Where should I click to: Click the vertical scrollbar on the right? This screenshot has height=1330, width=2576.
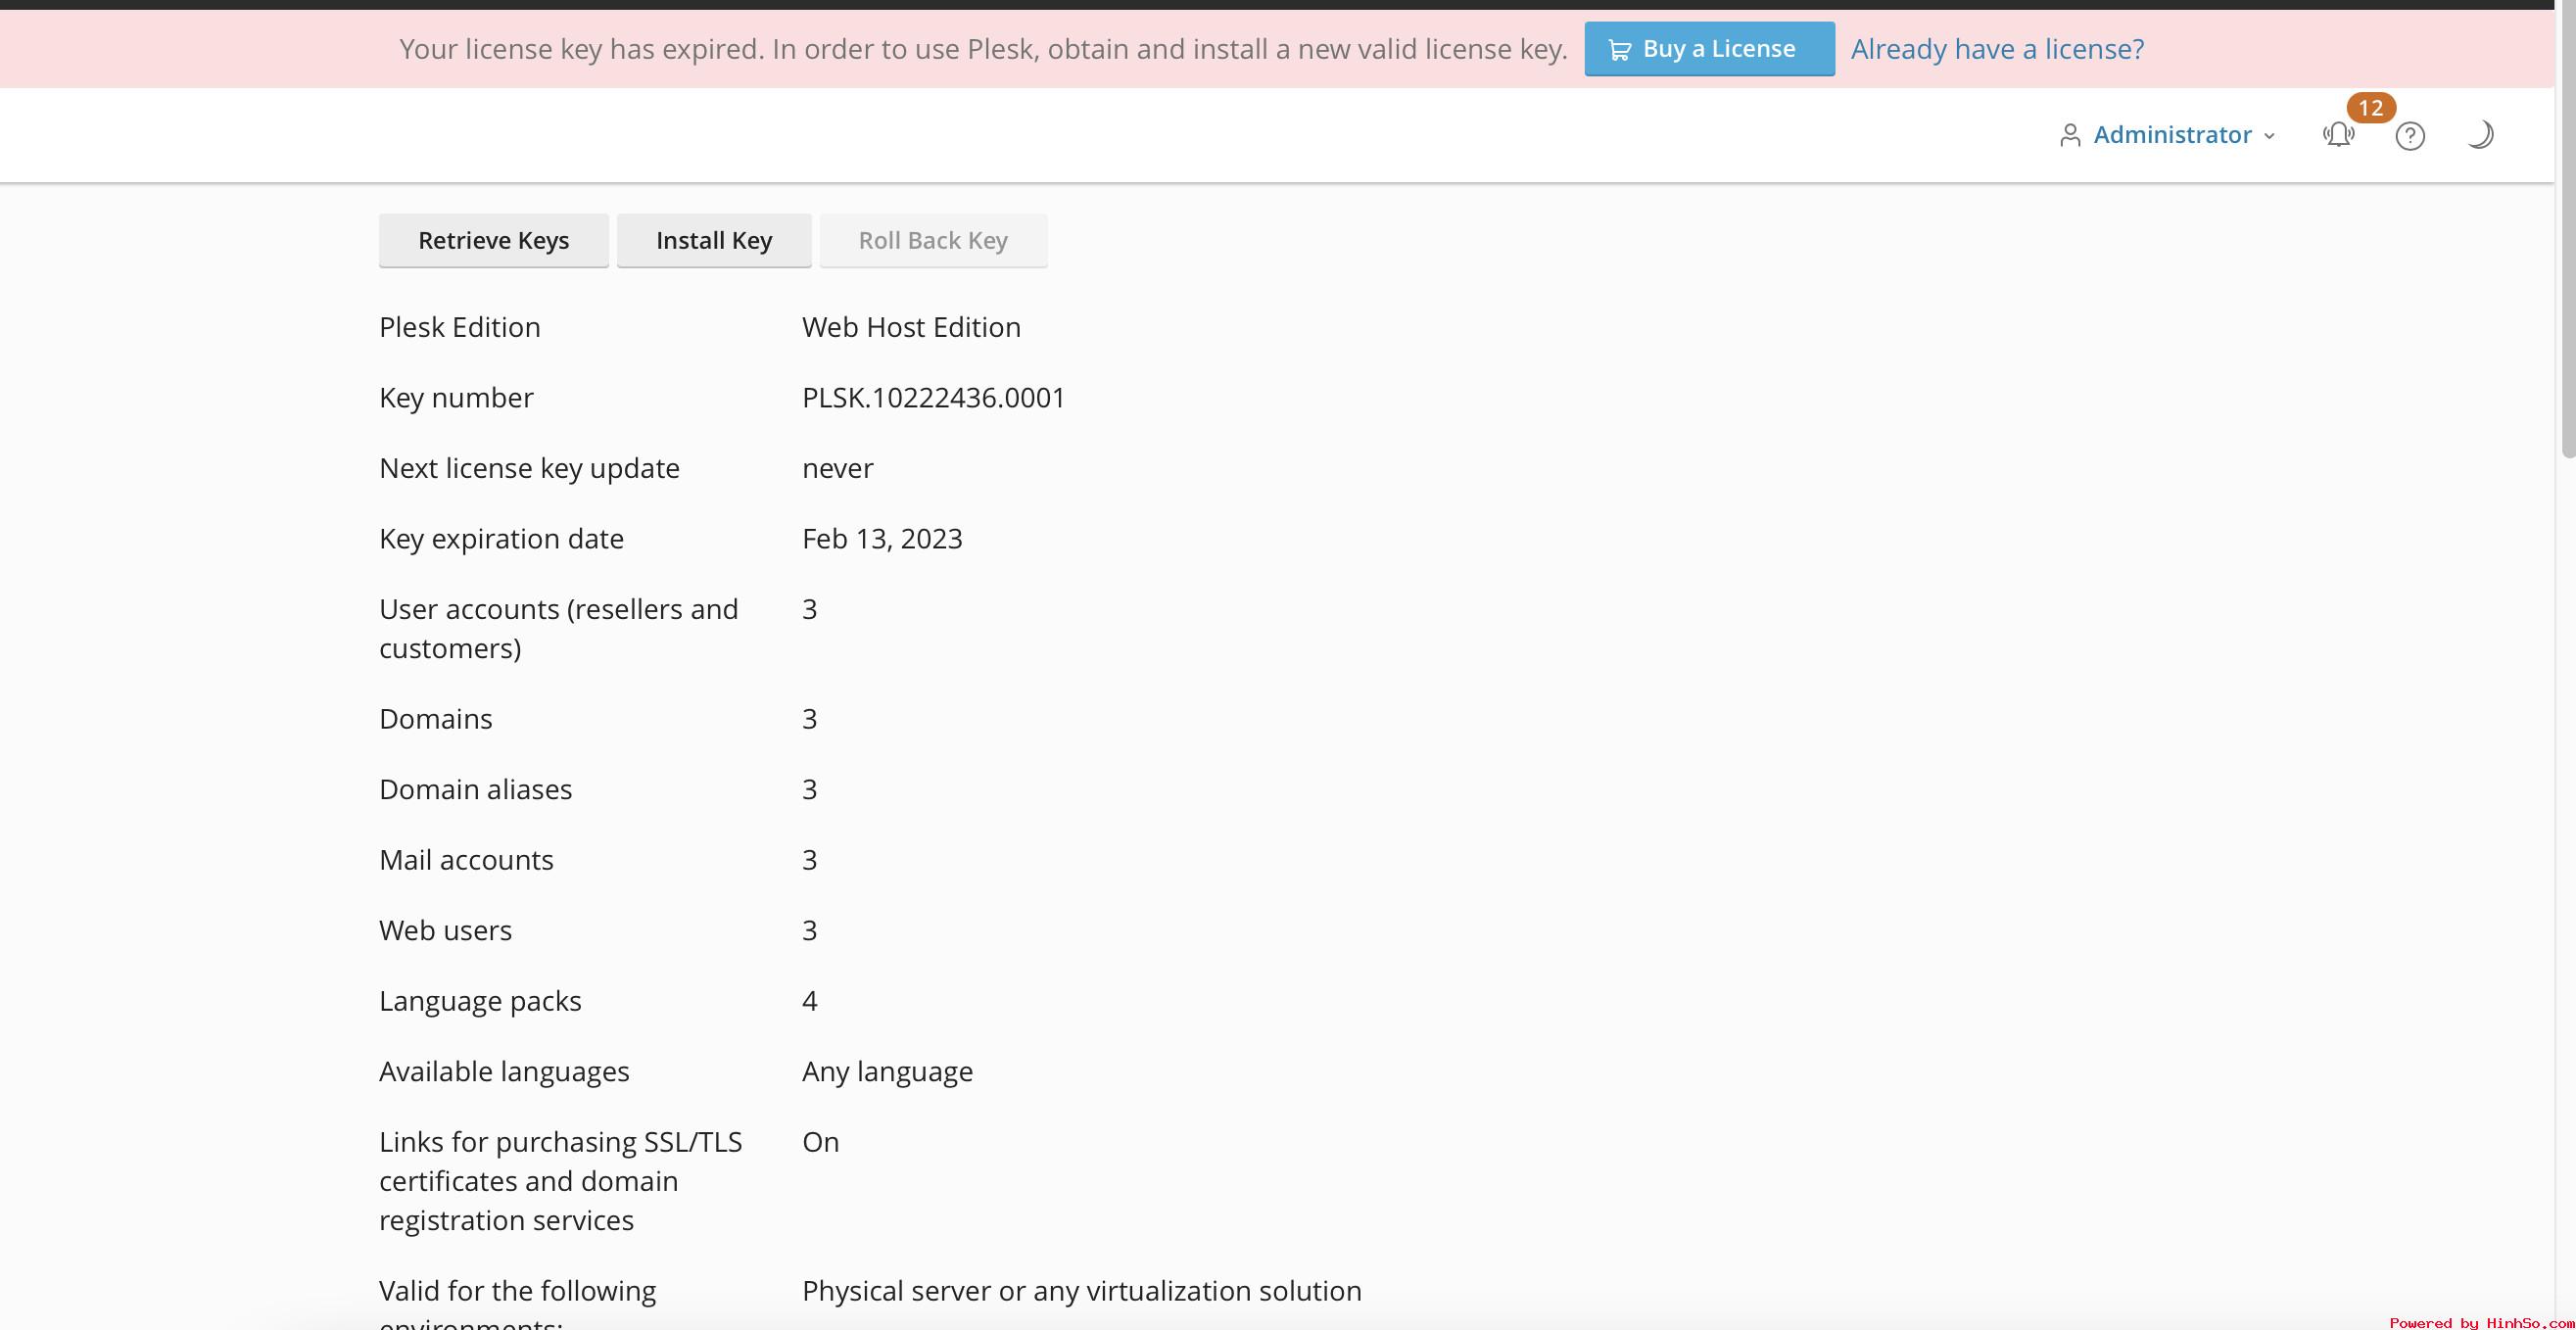(2567, 230)
